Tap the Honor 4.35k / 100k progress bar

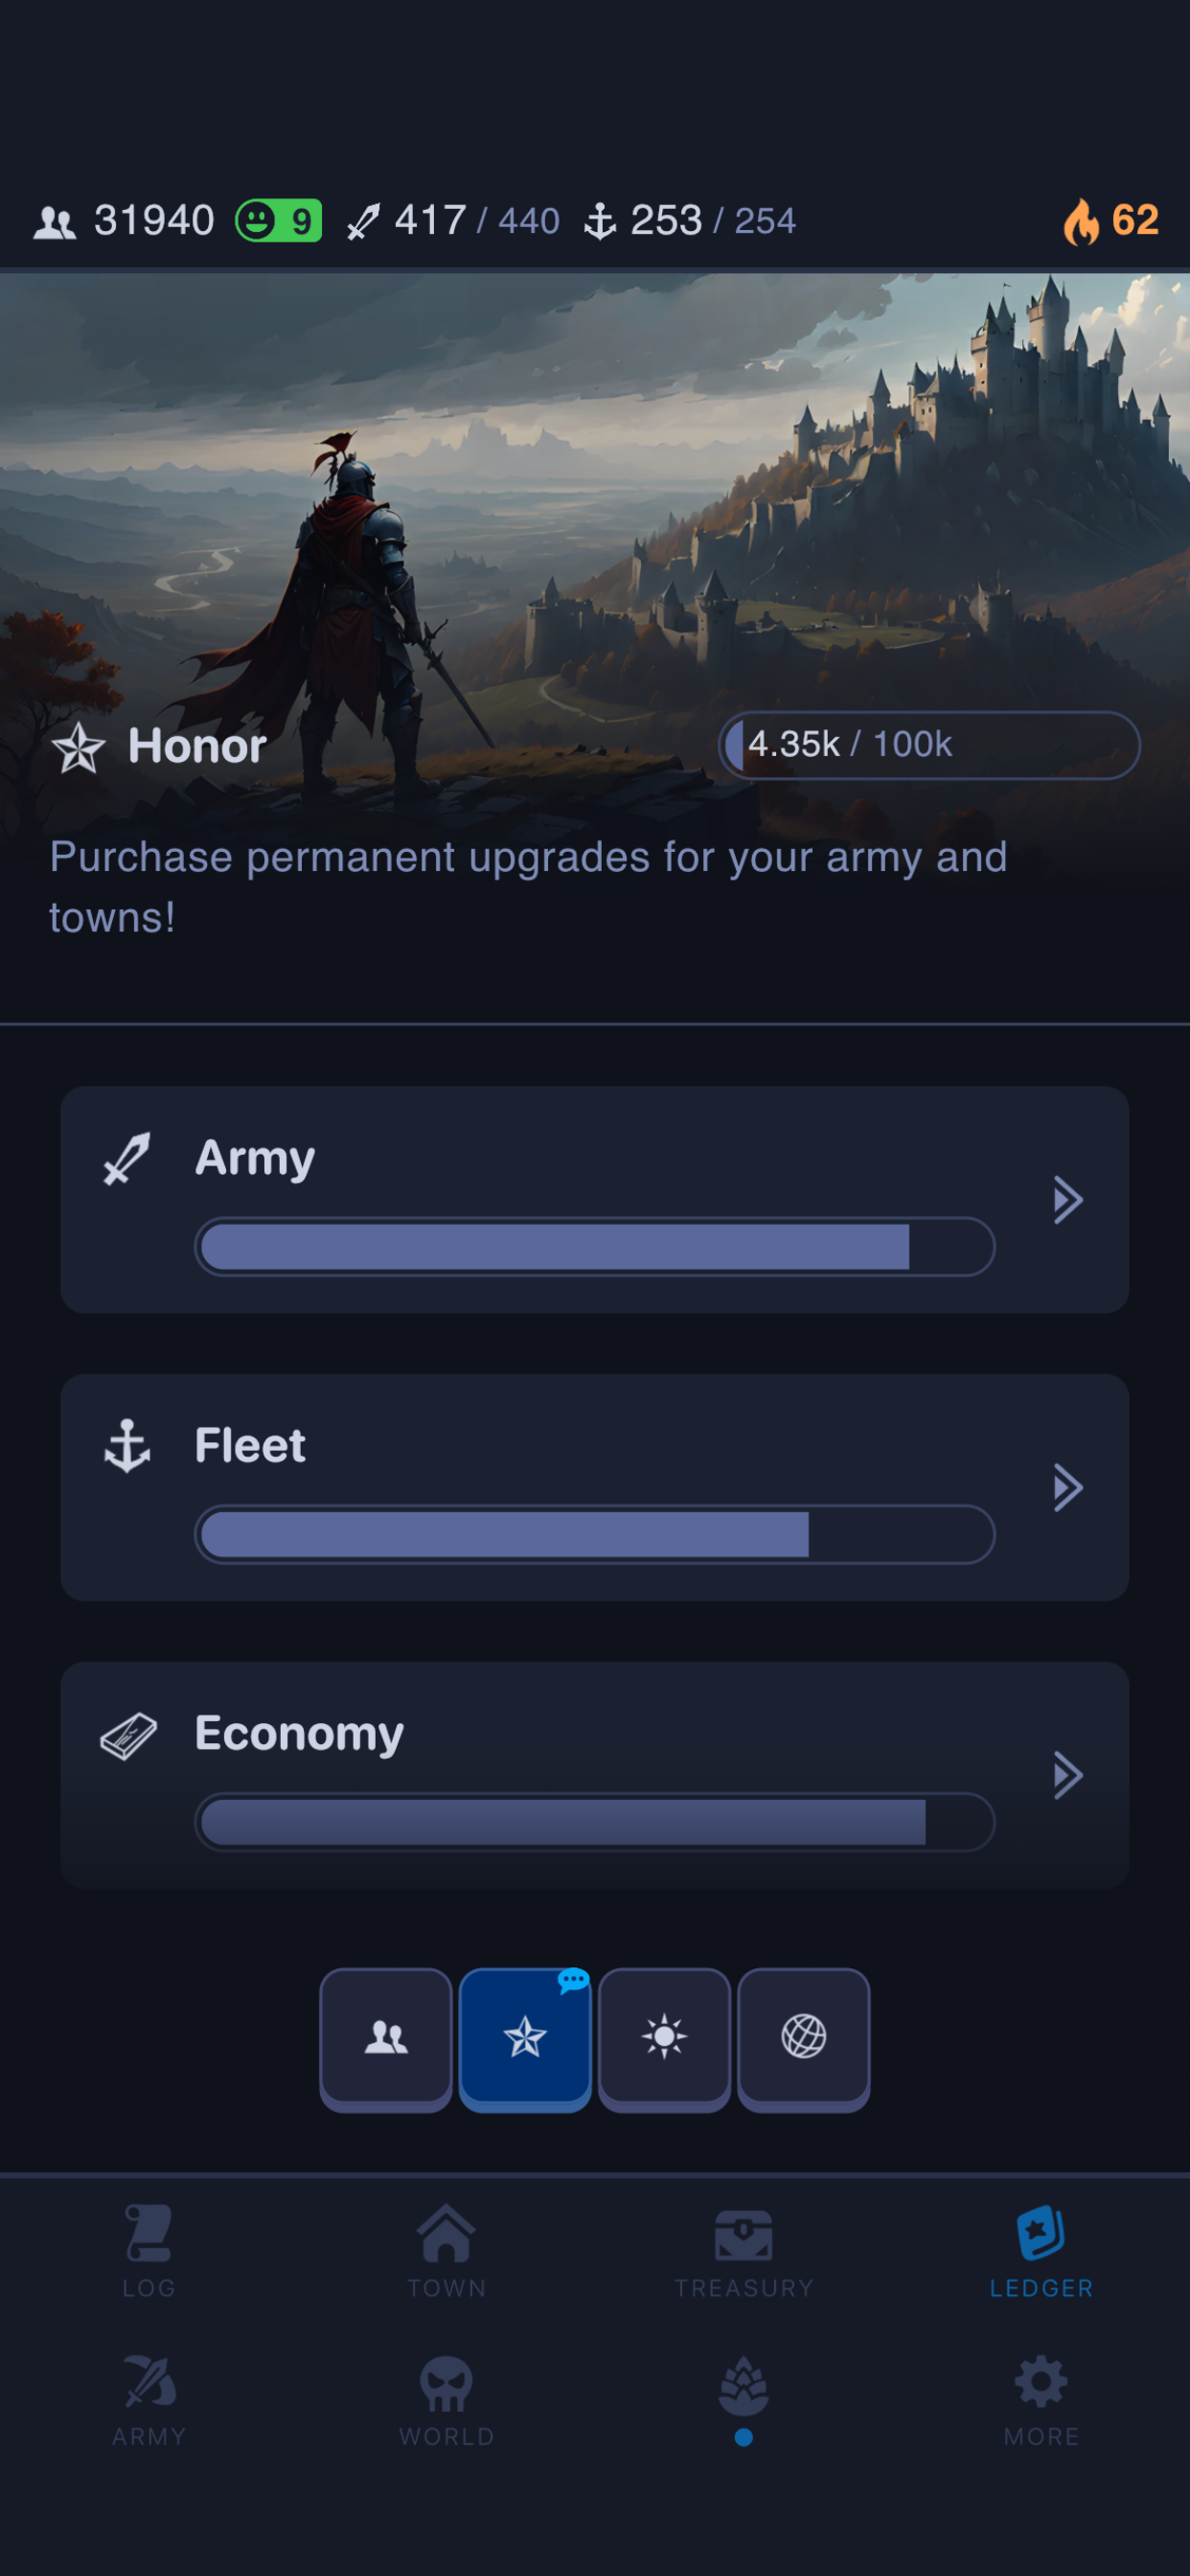(929, 745)
